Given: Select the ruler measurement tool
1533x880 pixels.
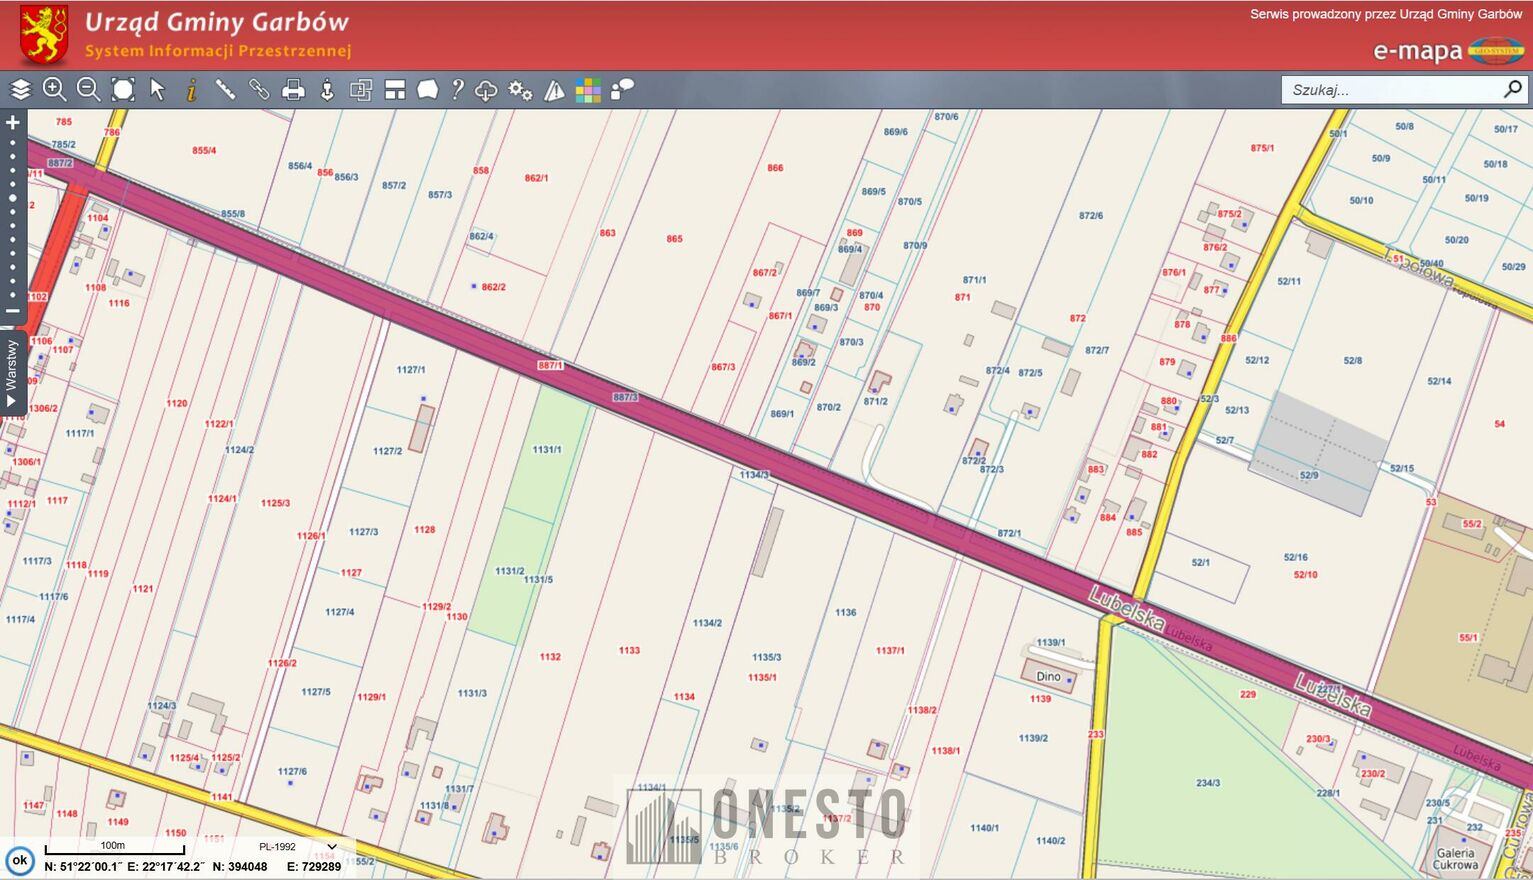Looking at the screenshot, I should 225,90.
